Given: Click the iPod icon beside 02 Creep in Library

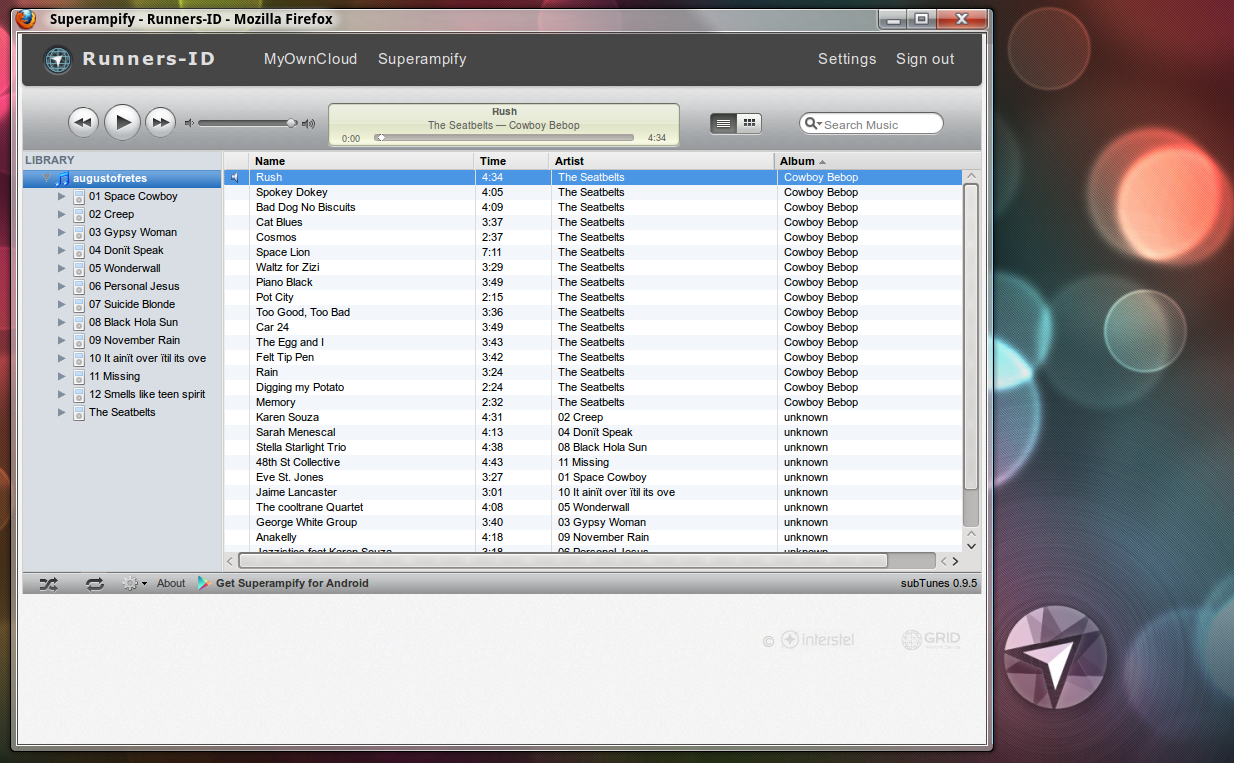Looking at the screenshot, I should point(79,215).
